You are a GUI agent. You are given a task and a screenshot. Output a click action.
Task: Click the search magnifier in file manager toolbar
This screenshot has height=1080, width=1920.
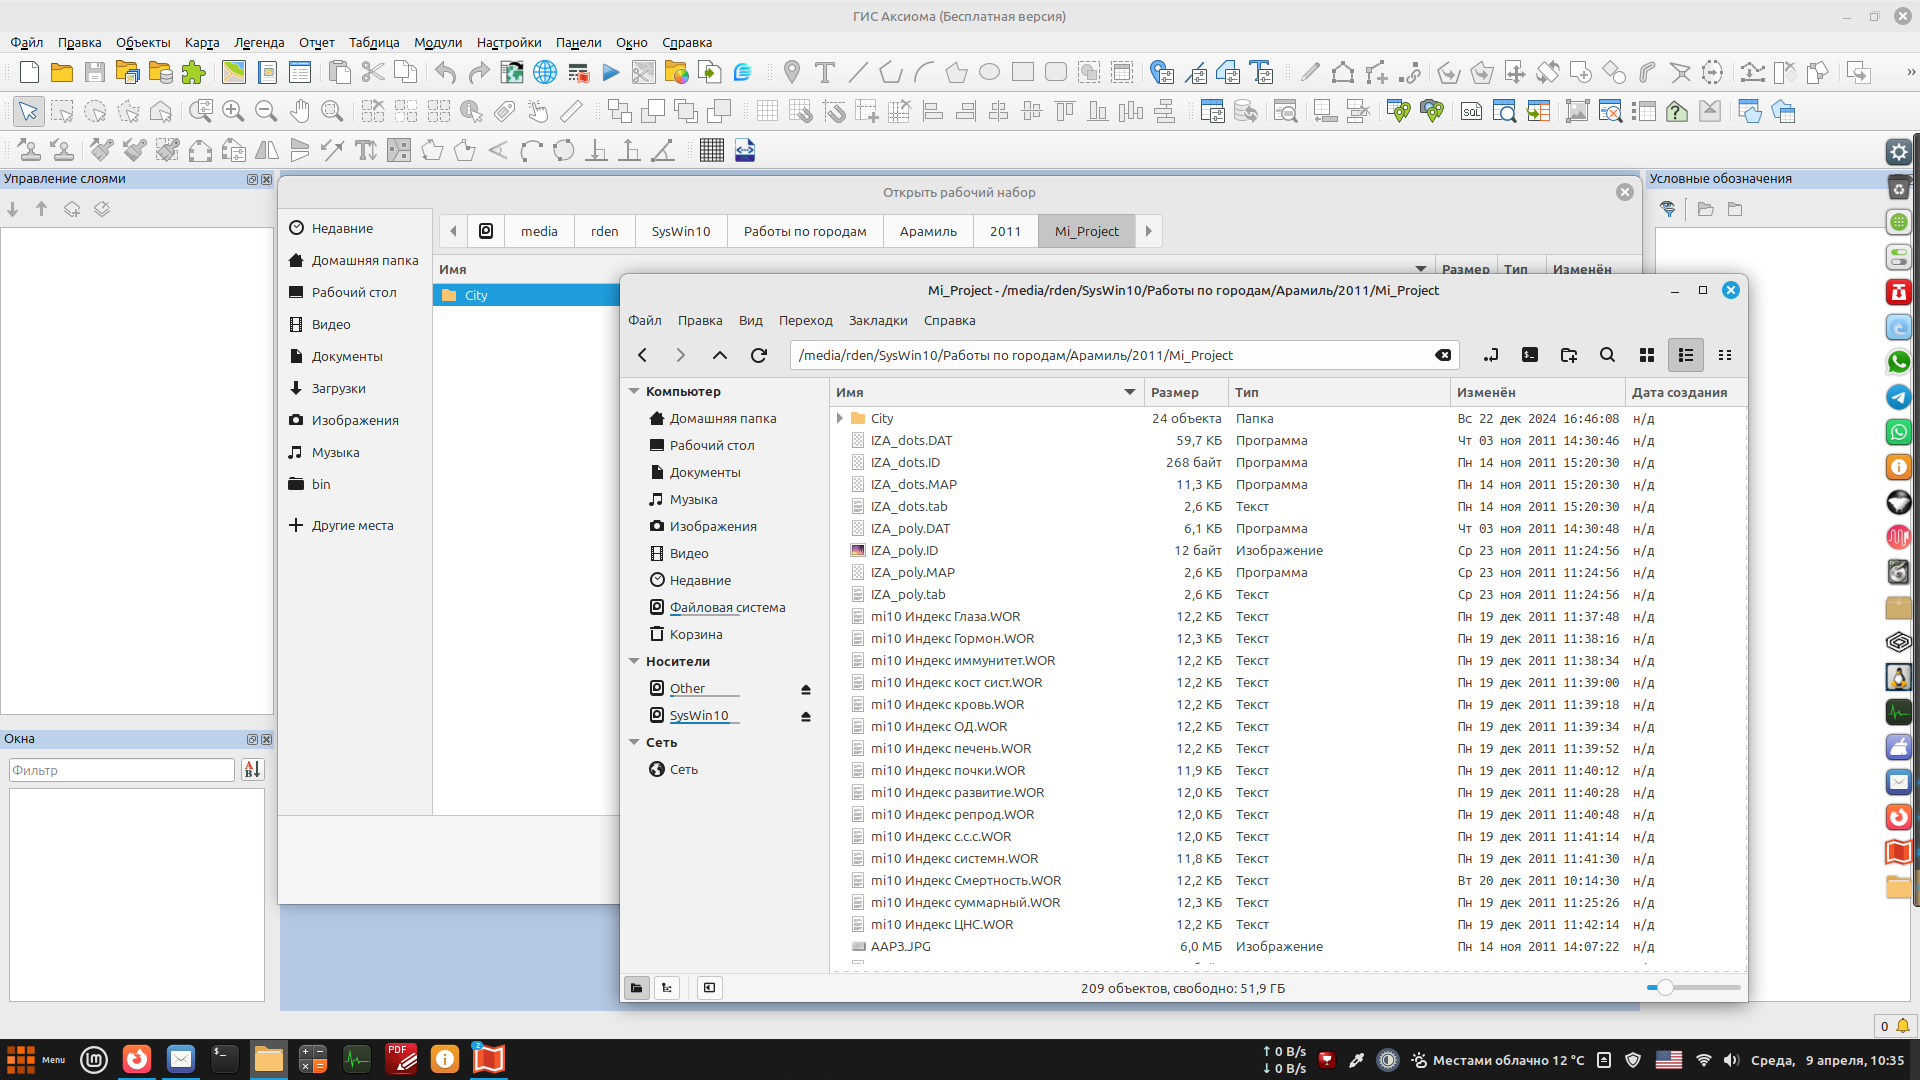click(1607, 355)
